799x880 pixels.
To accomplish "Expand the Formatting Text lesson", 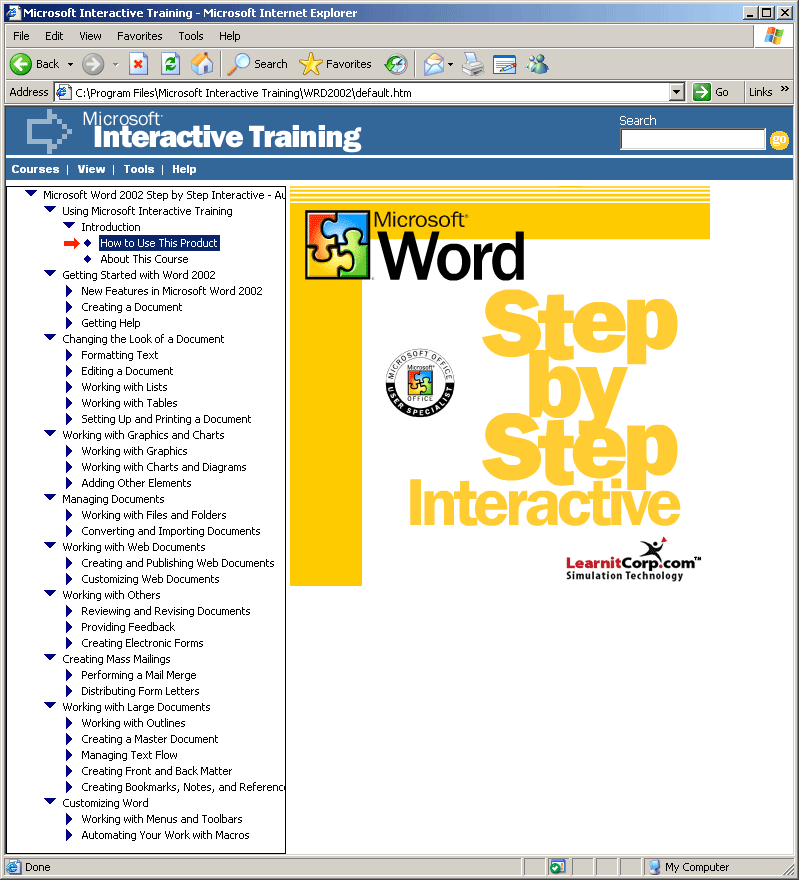I will click(x=69, y=355).
